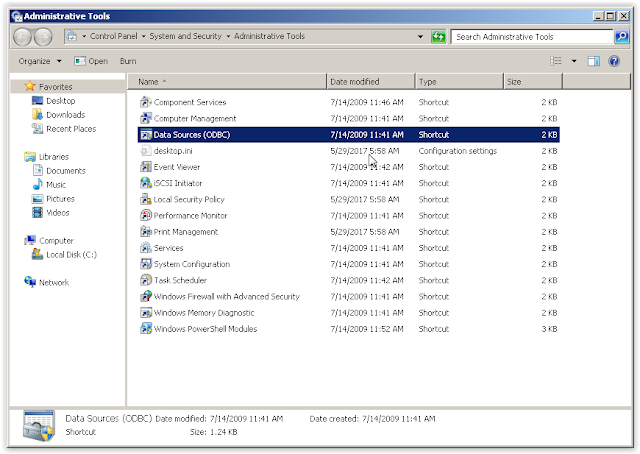Click the 3 KB size value
Image resolution: width=640 pixels, height=454 pixels.
click(549, 329)
